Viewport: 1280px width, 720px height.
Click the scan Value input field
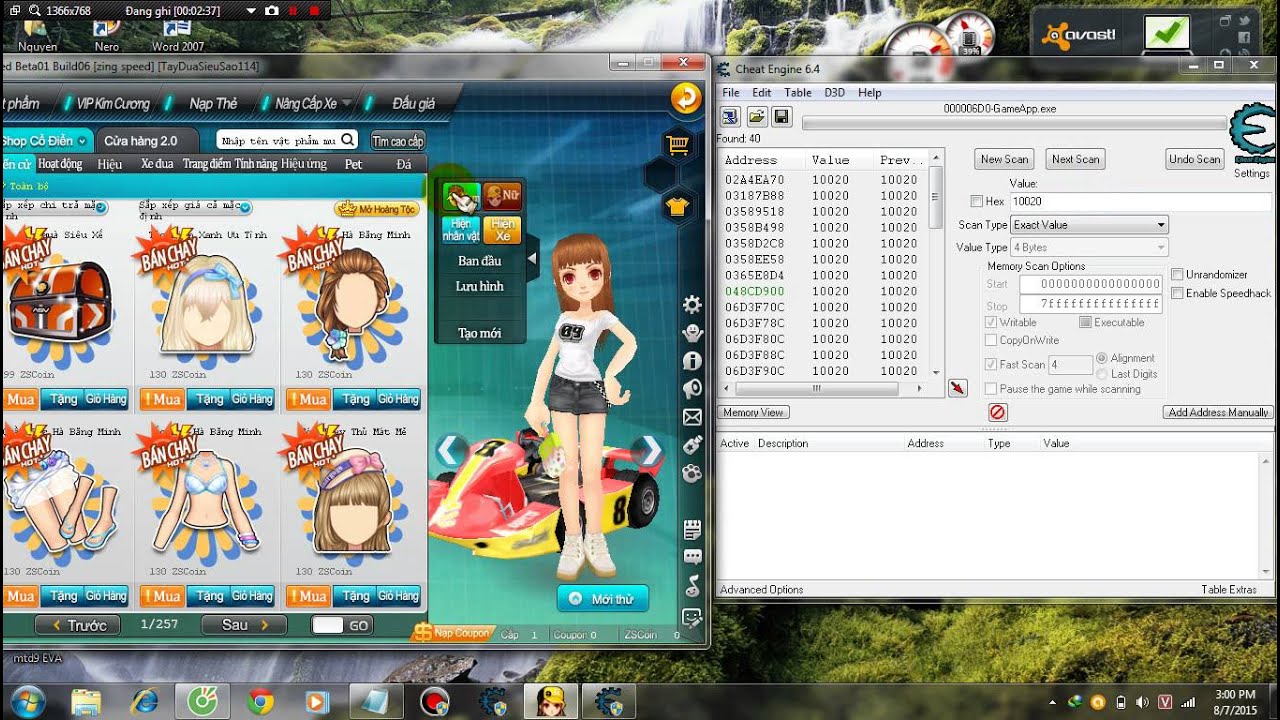[x=1140, y=201]
